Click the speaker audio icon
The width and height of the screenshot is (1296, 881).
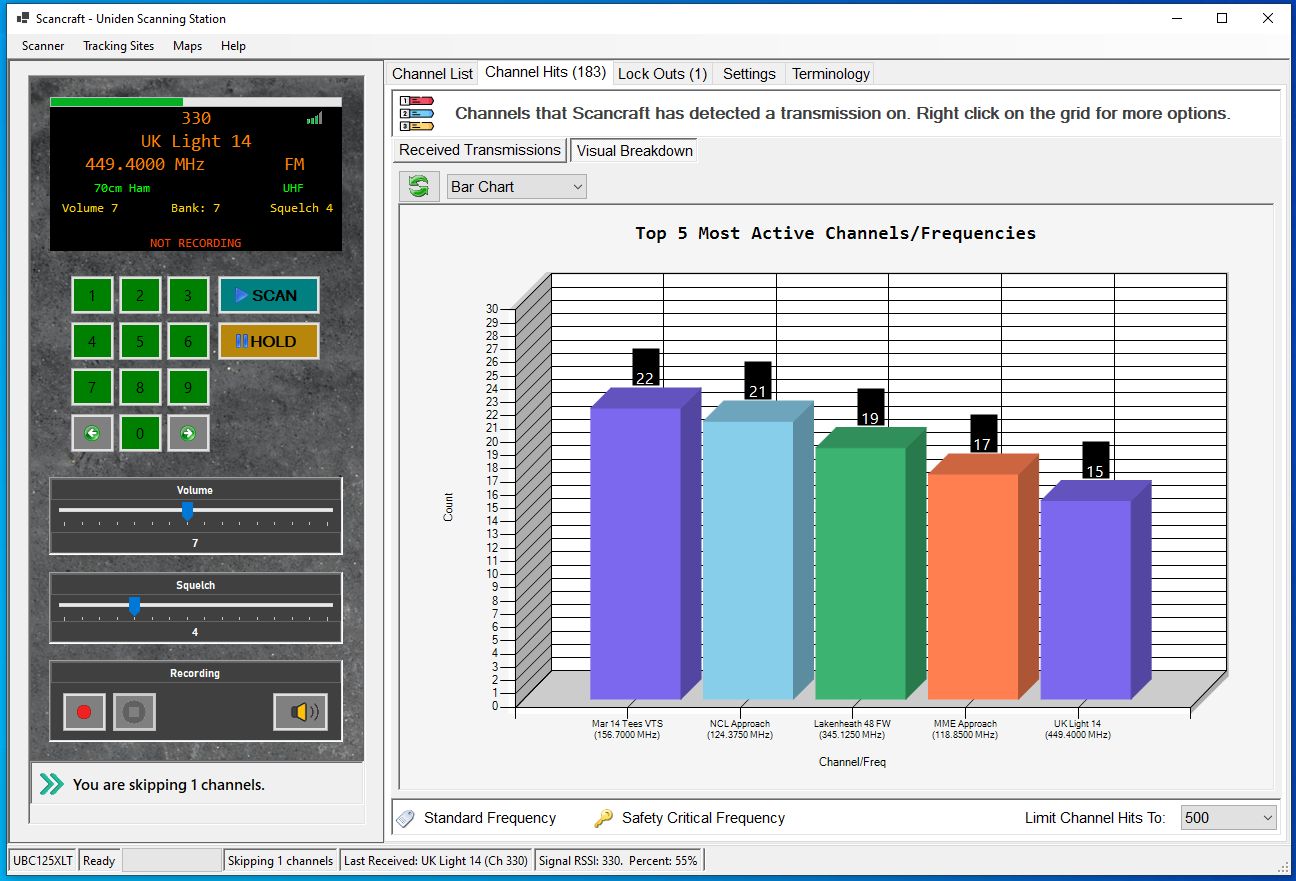pos(301,712)
